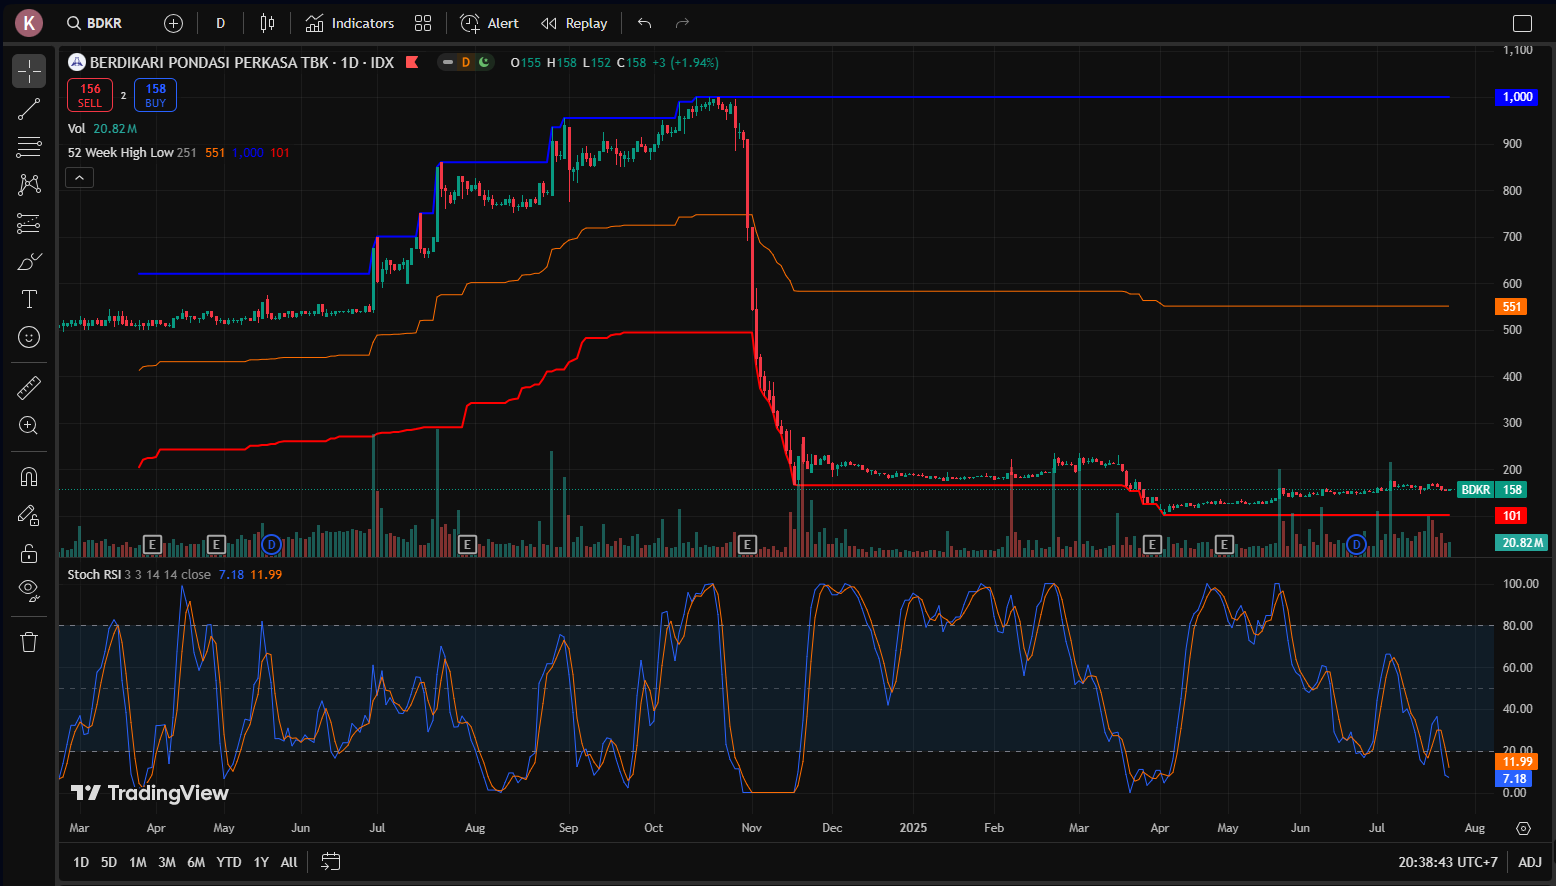Redo the chart action
This screenshot has height=886, width=1556.
tap(683, 23)
